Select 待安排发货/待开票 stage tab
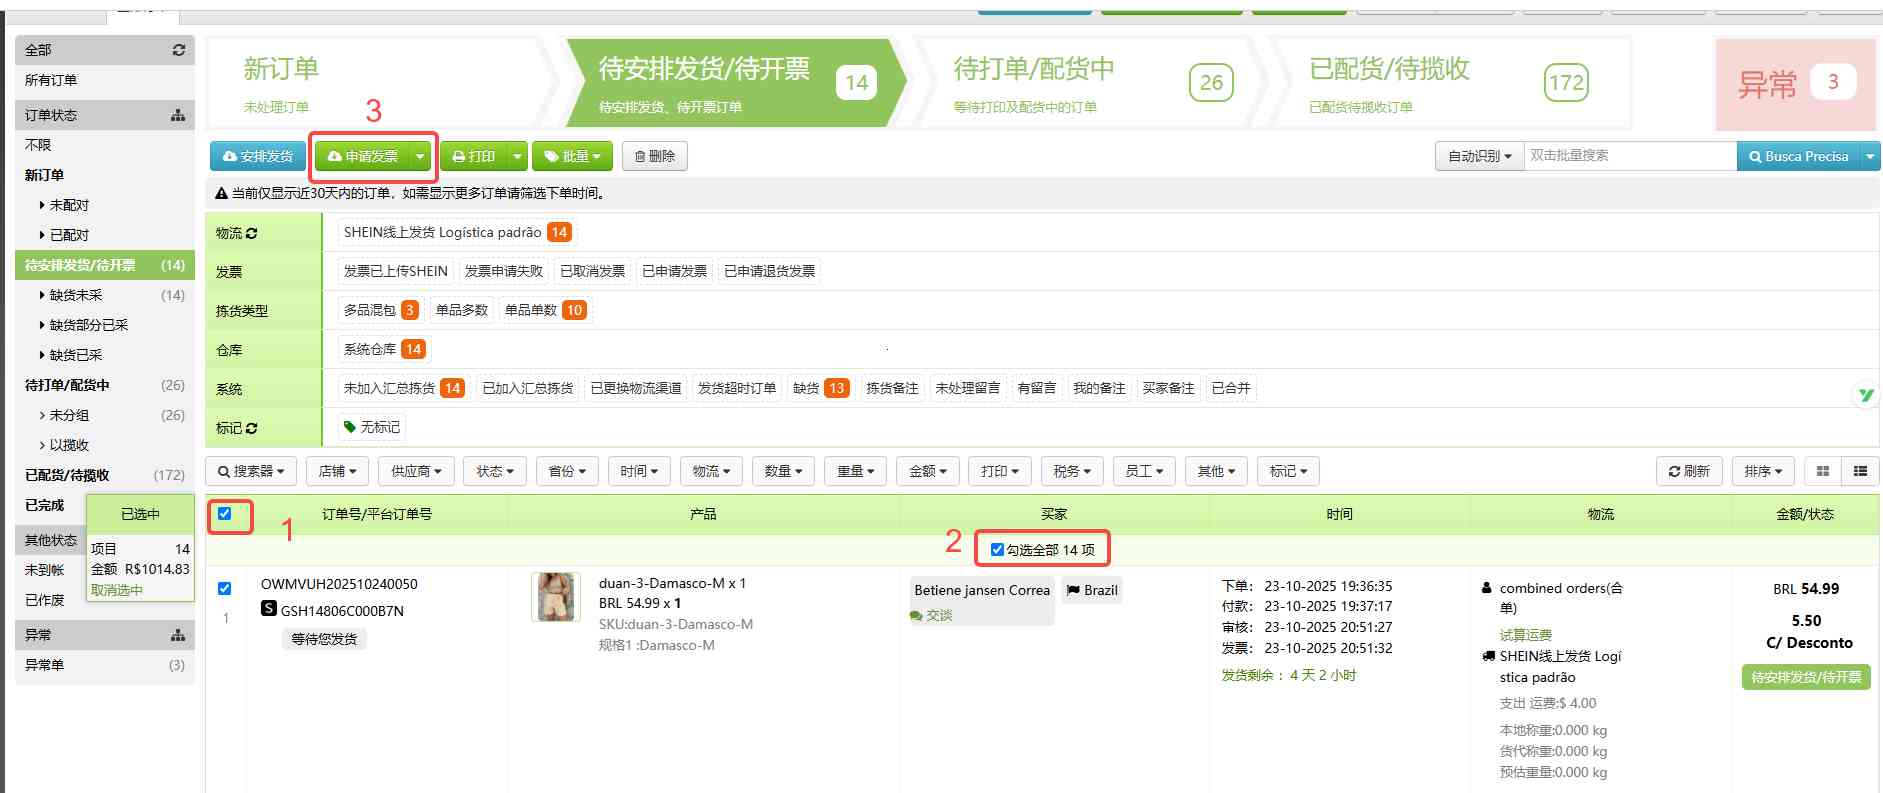 [x=735, y=83]
